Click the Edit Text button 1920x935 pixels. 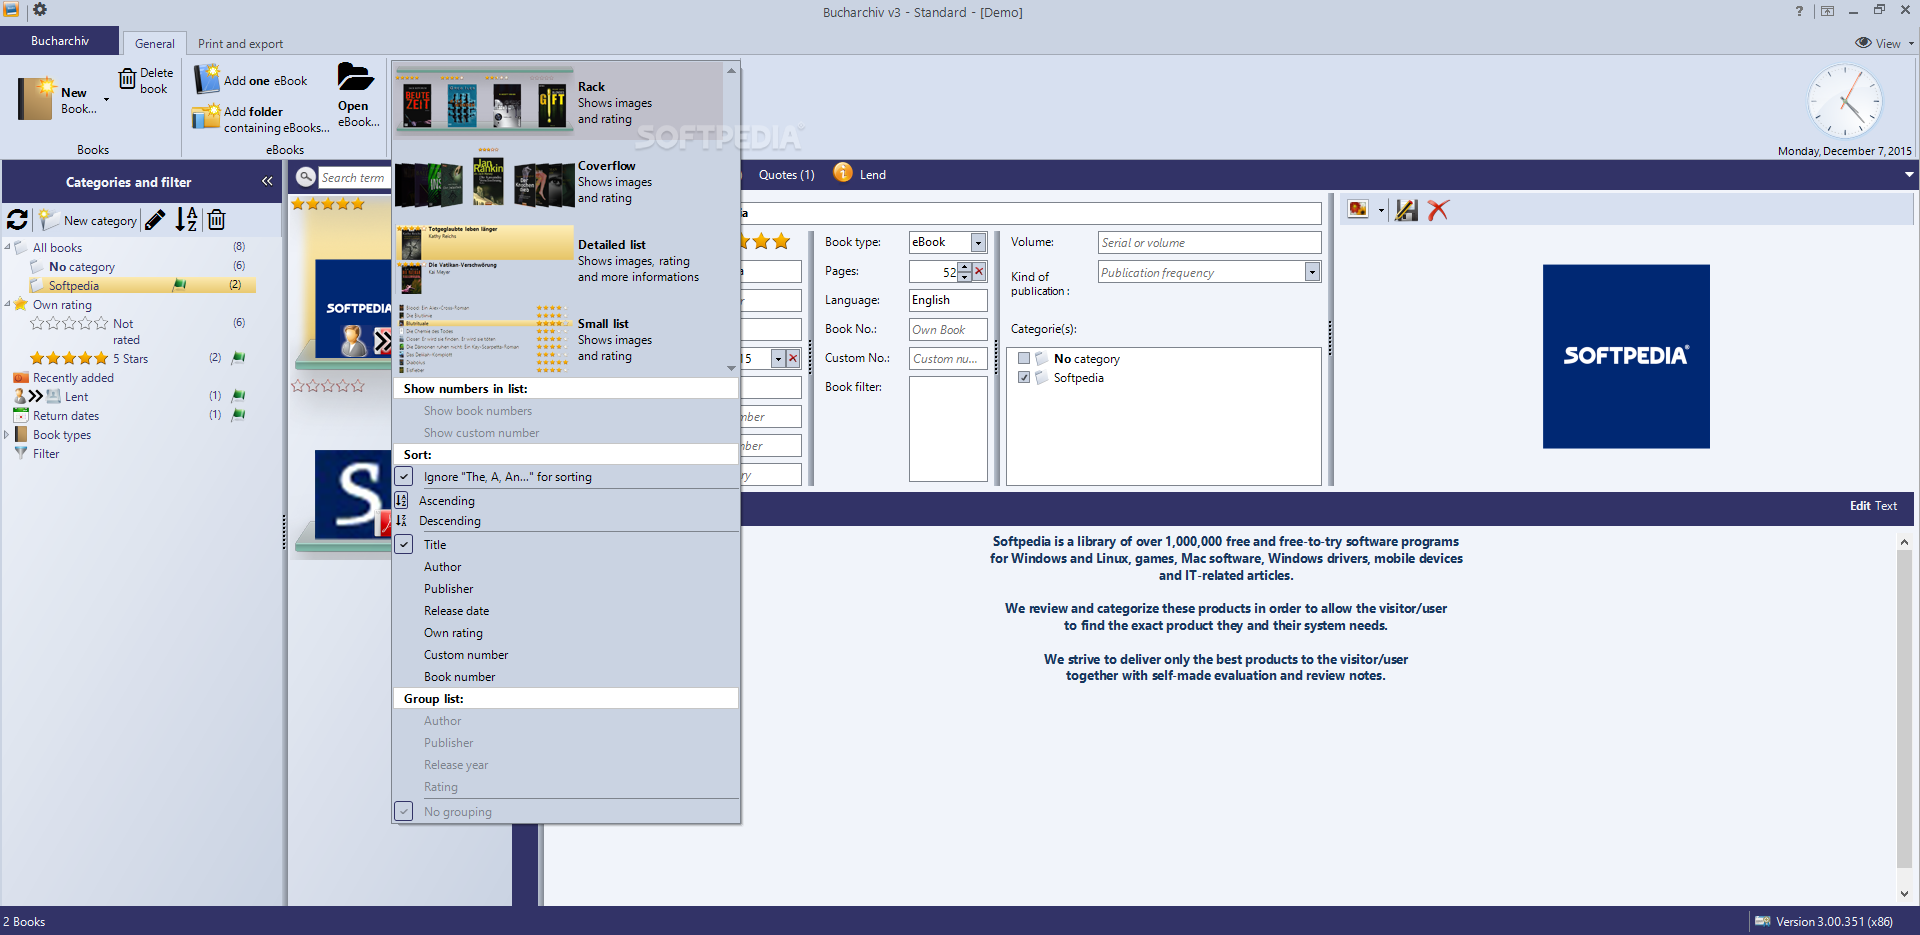(1873, 505)
